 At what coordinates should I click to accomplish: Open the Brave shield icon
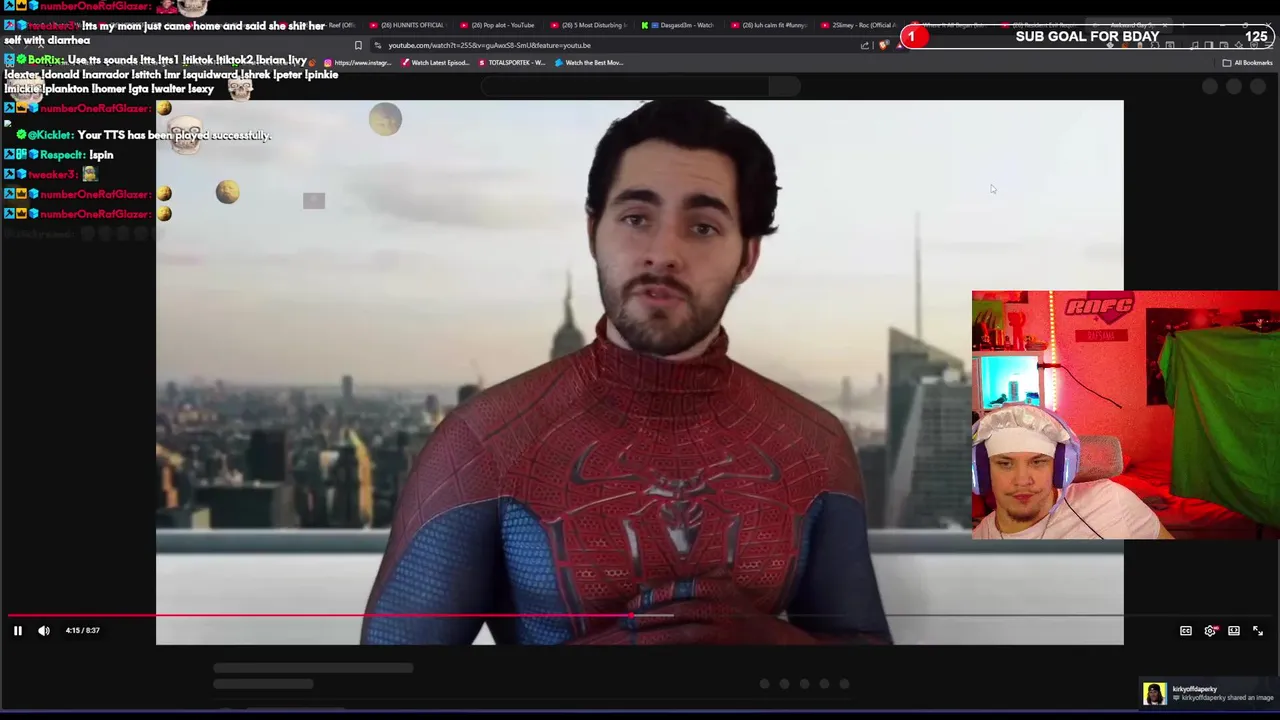click(x=883, y=45)
